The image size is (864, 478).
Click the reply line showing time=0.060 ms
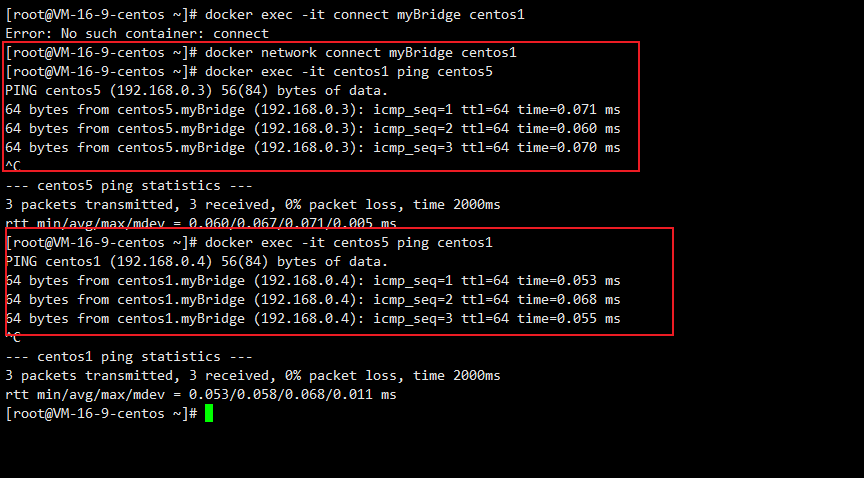[x=312, y=128]
